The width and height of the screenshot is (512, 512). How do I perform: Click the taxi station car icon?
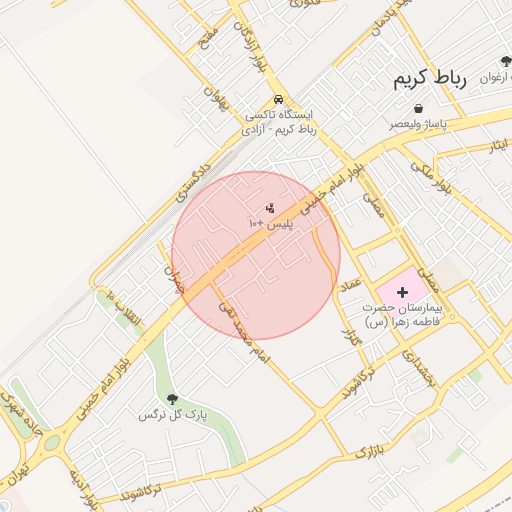click(278, 99)
